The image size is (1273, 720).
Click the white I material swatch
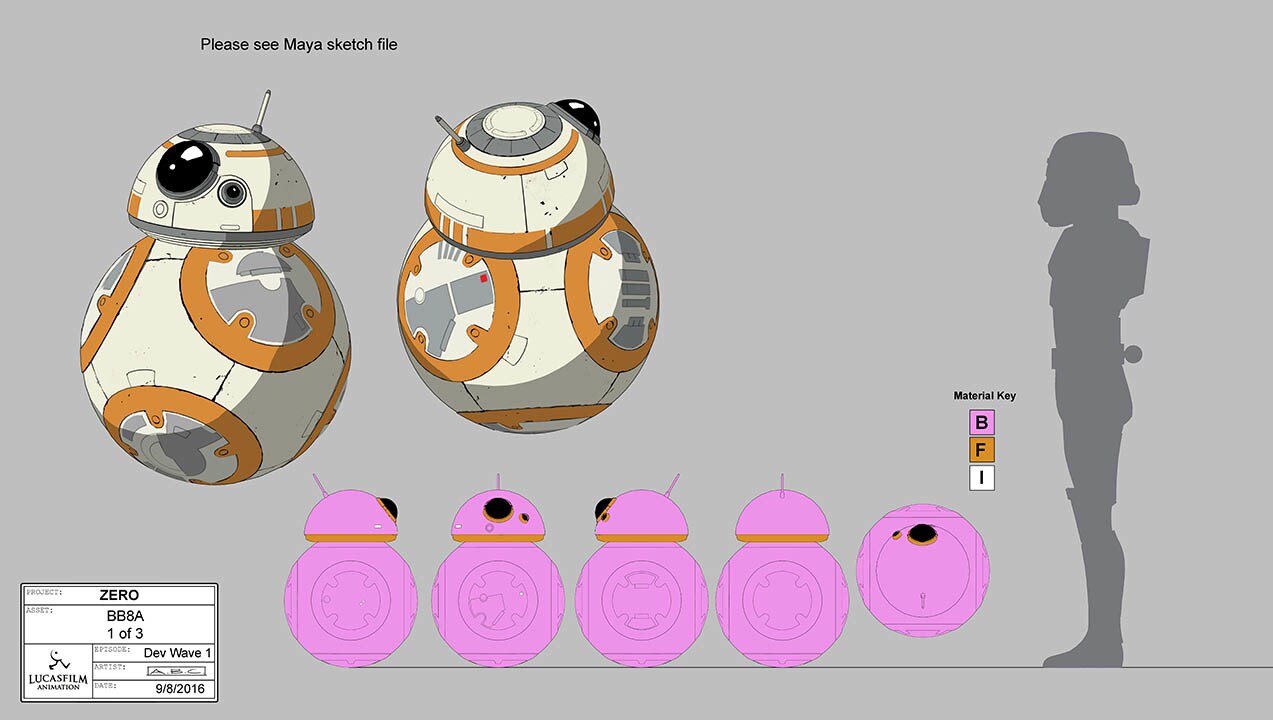(x=981, y=478)
